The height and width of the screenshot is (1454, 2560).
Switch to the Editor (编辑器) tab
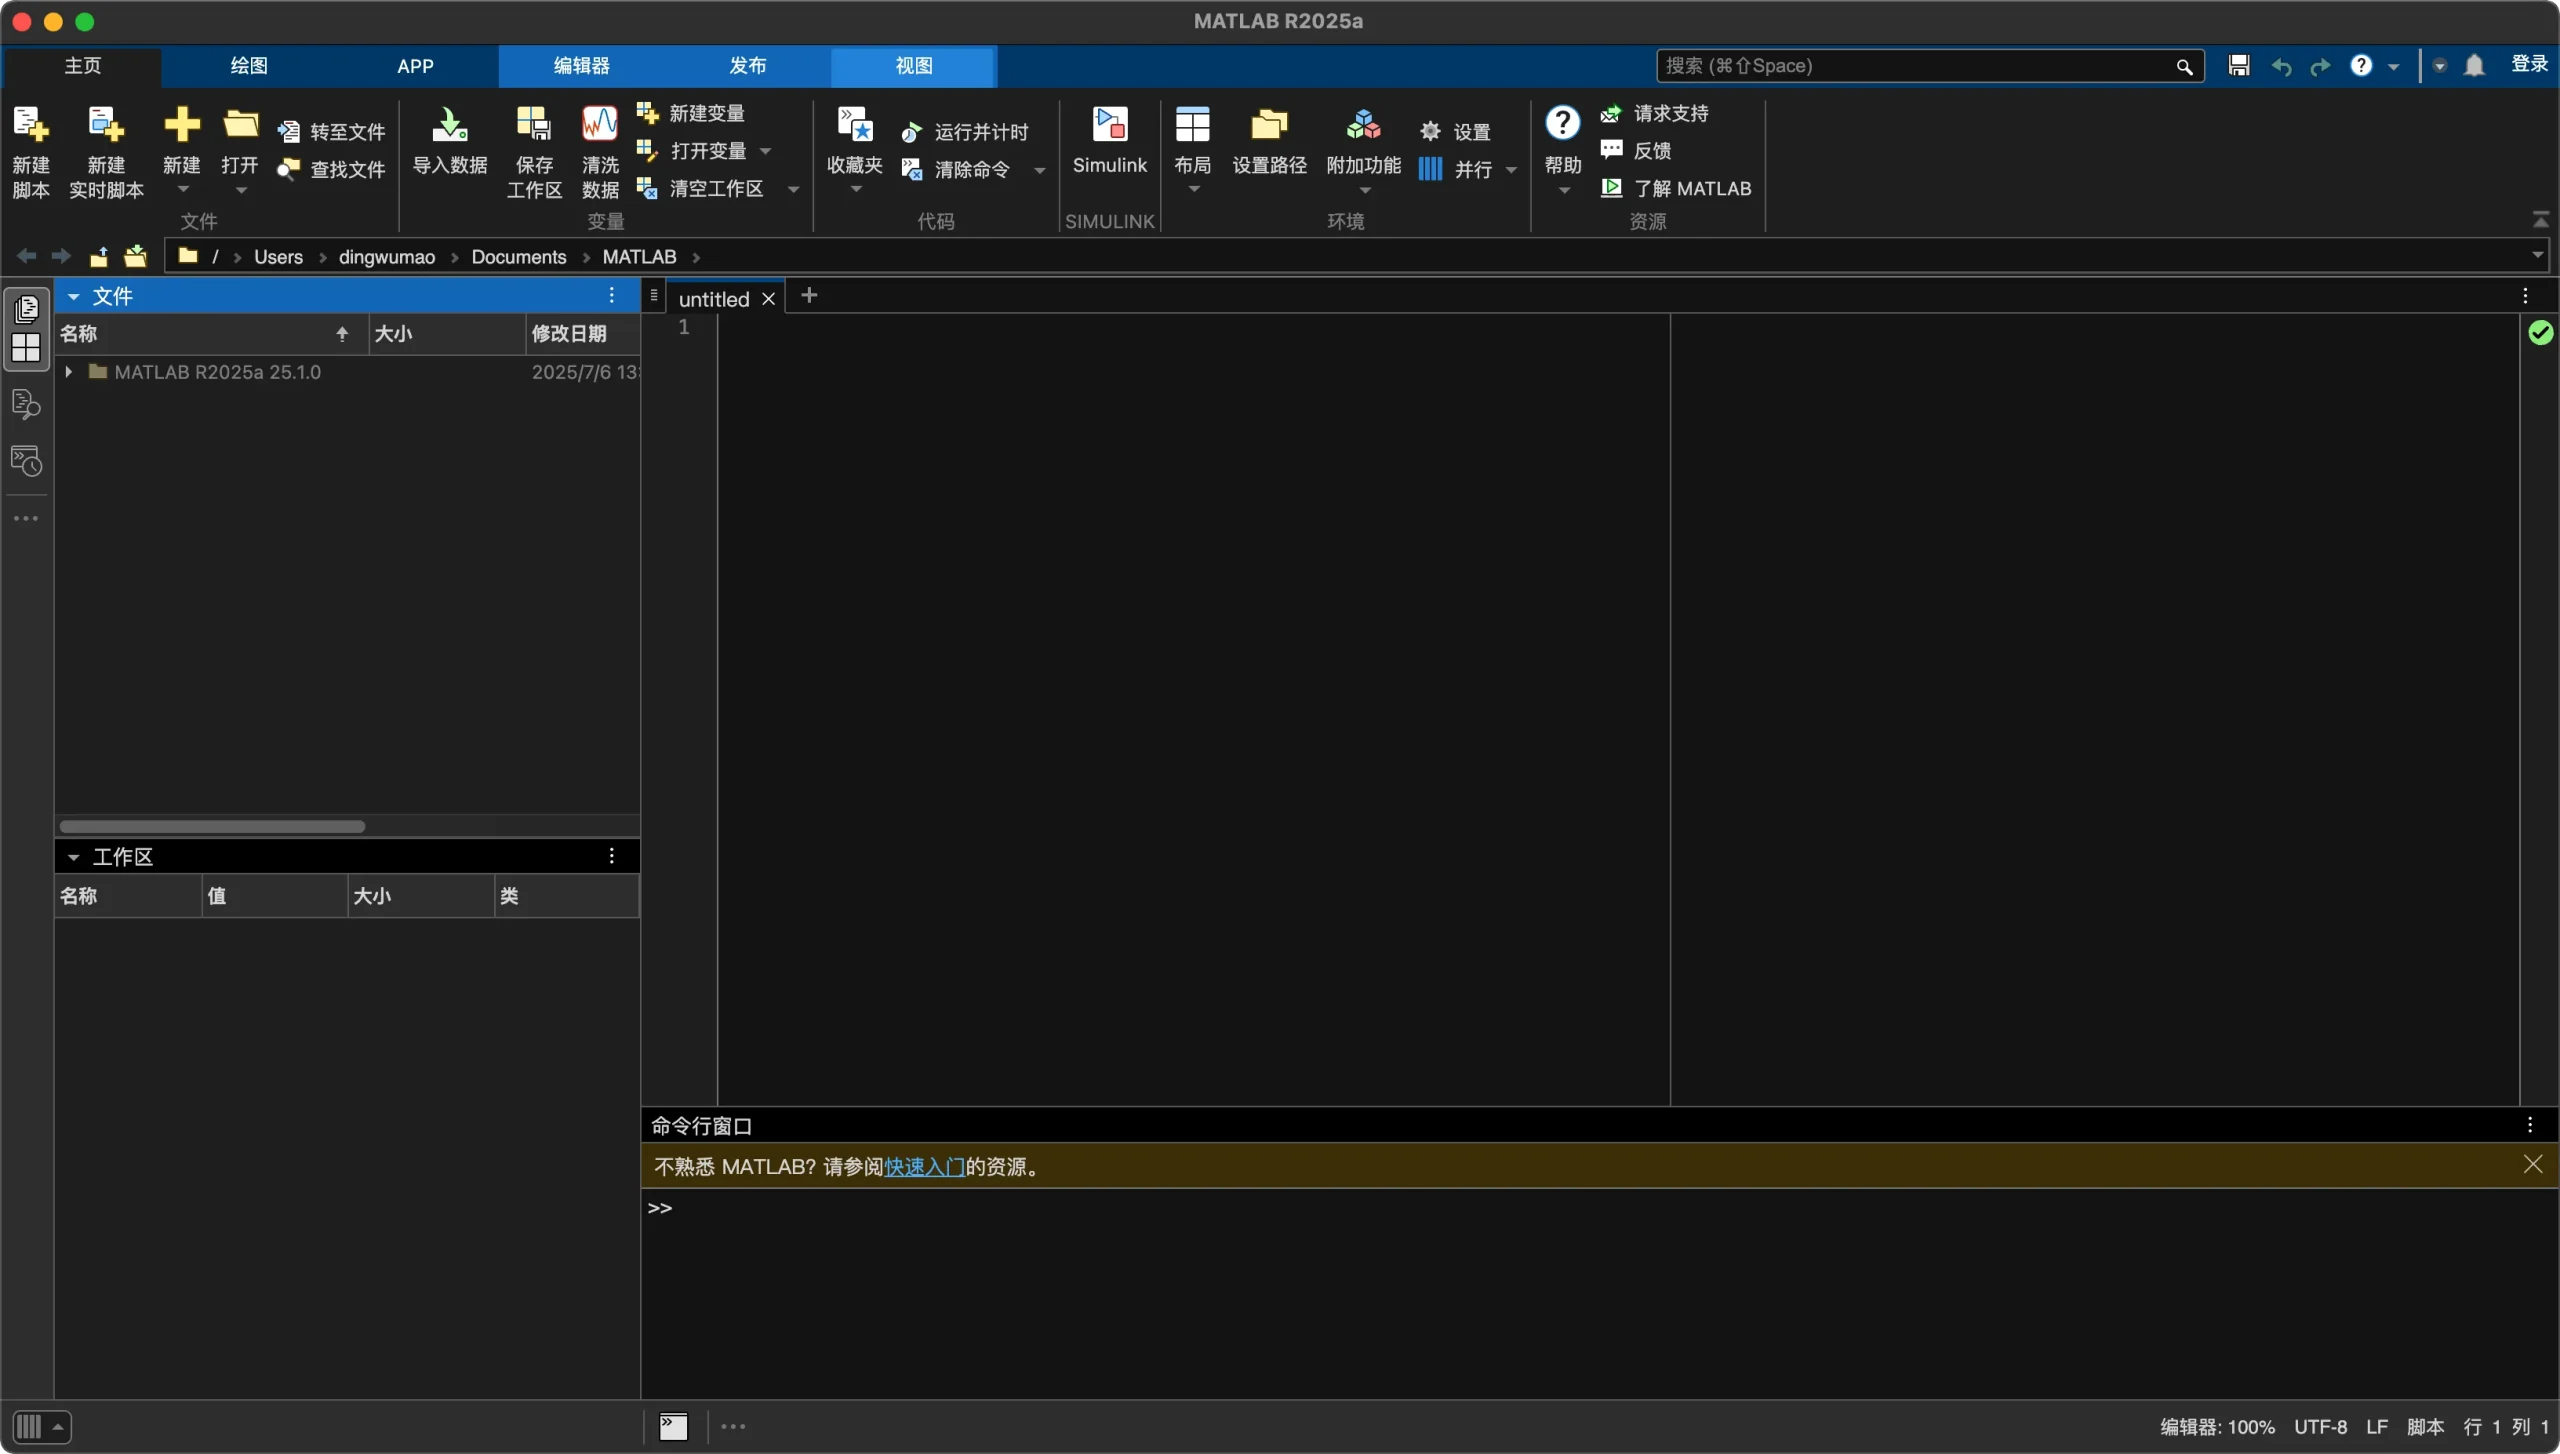(581, 66)
